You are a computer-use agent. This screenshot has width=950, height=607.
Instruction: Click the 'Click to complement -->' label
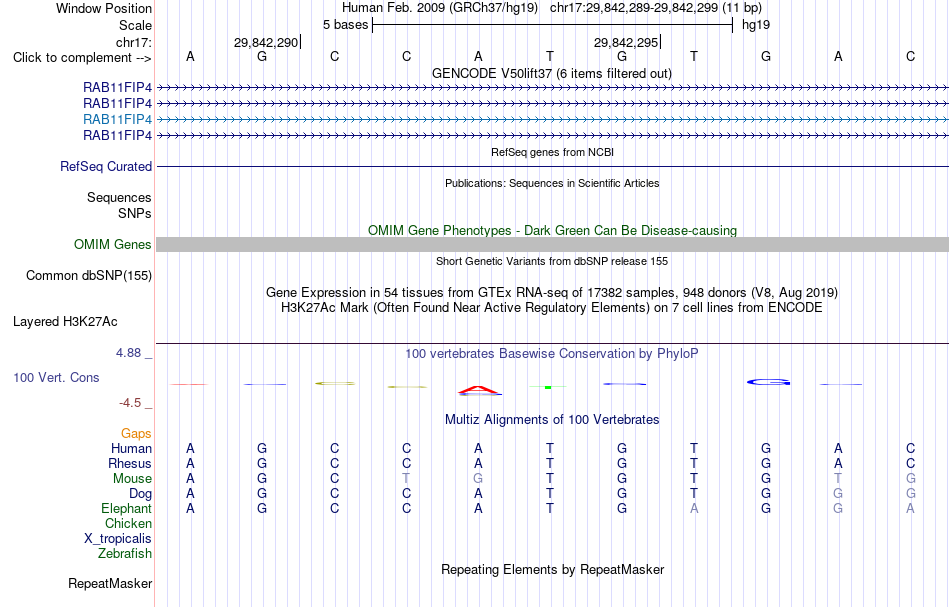point(82,58)
